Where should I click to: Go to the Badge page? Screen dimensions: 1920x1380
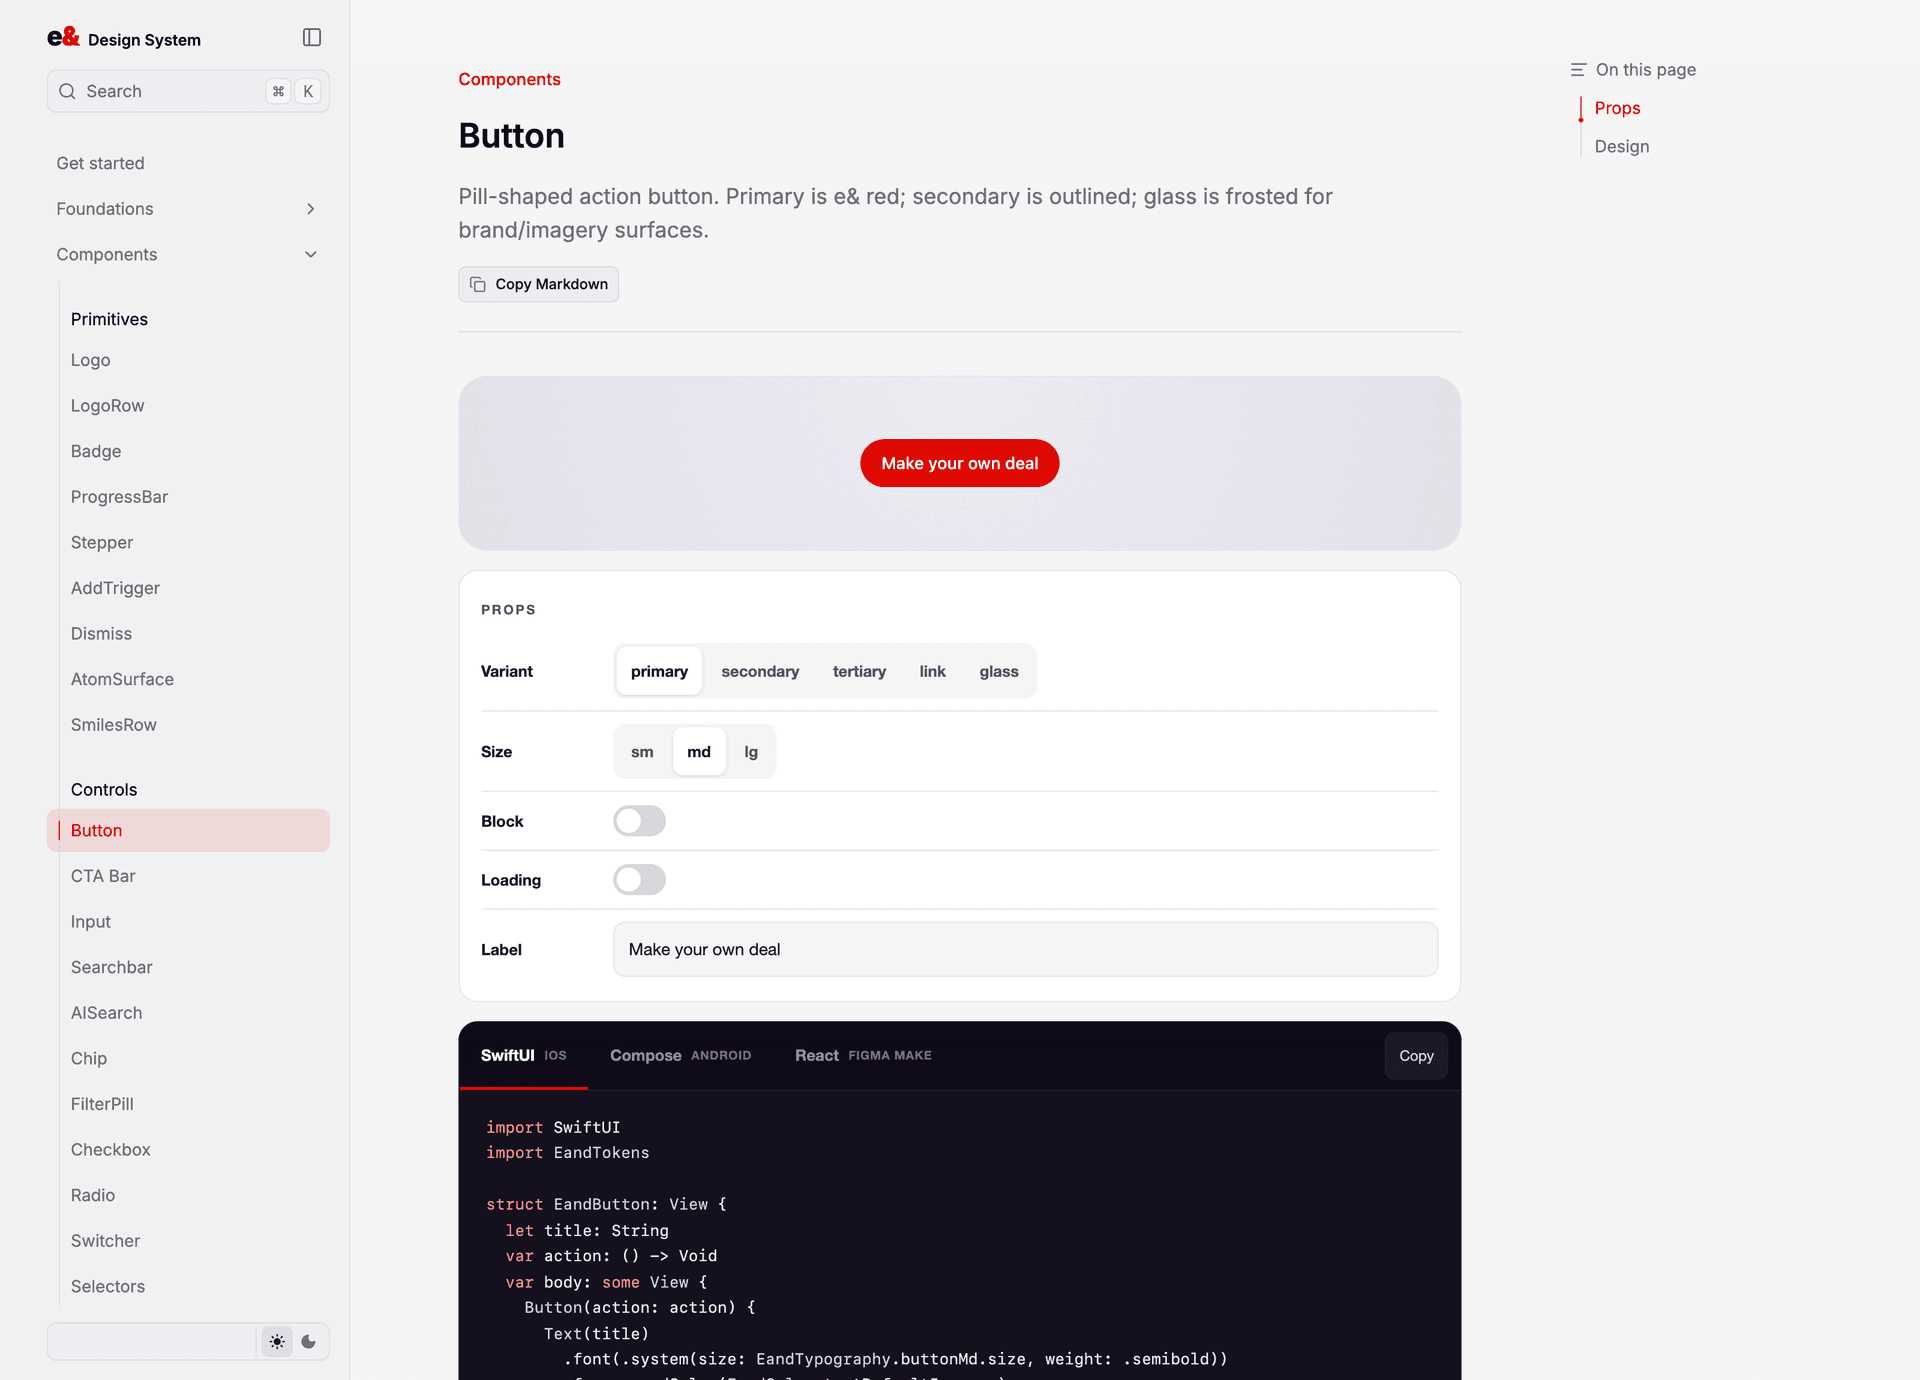(188, 451)
